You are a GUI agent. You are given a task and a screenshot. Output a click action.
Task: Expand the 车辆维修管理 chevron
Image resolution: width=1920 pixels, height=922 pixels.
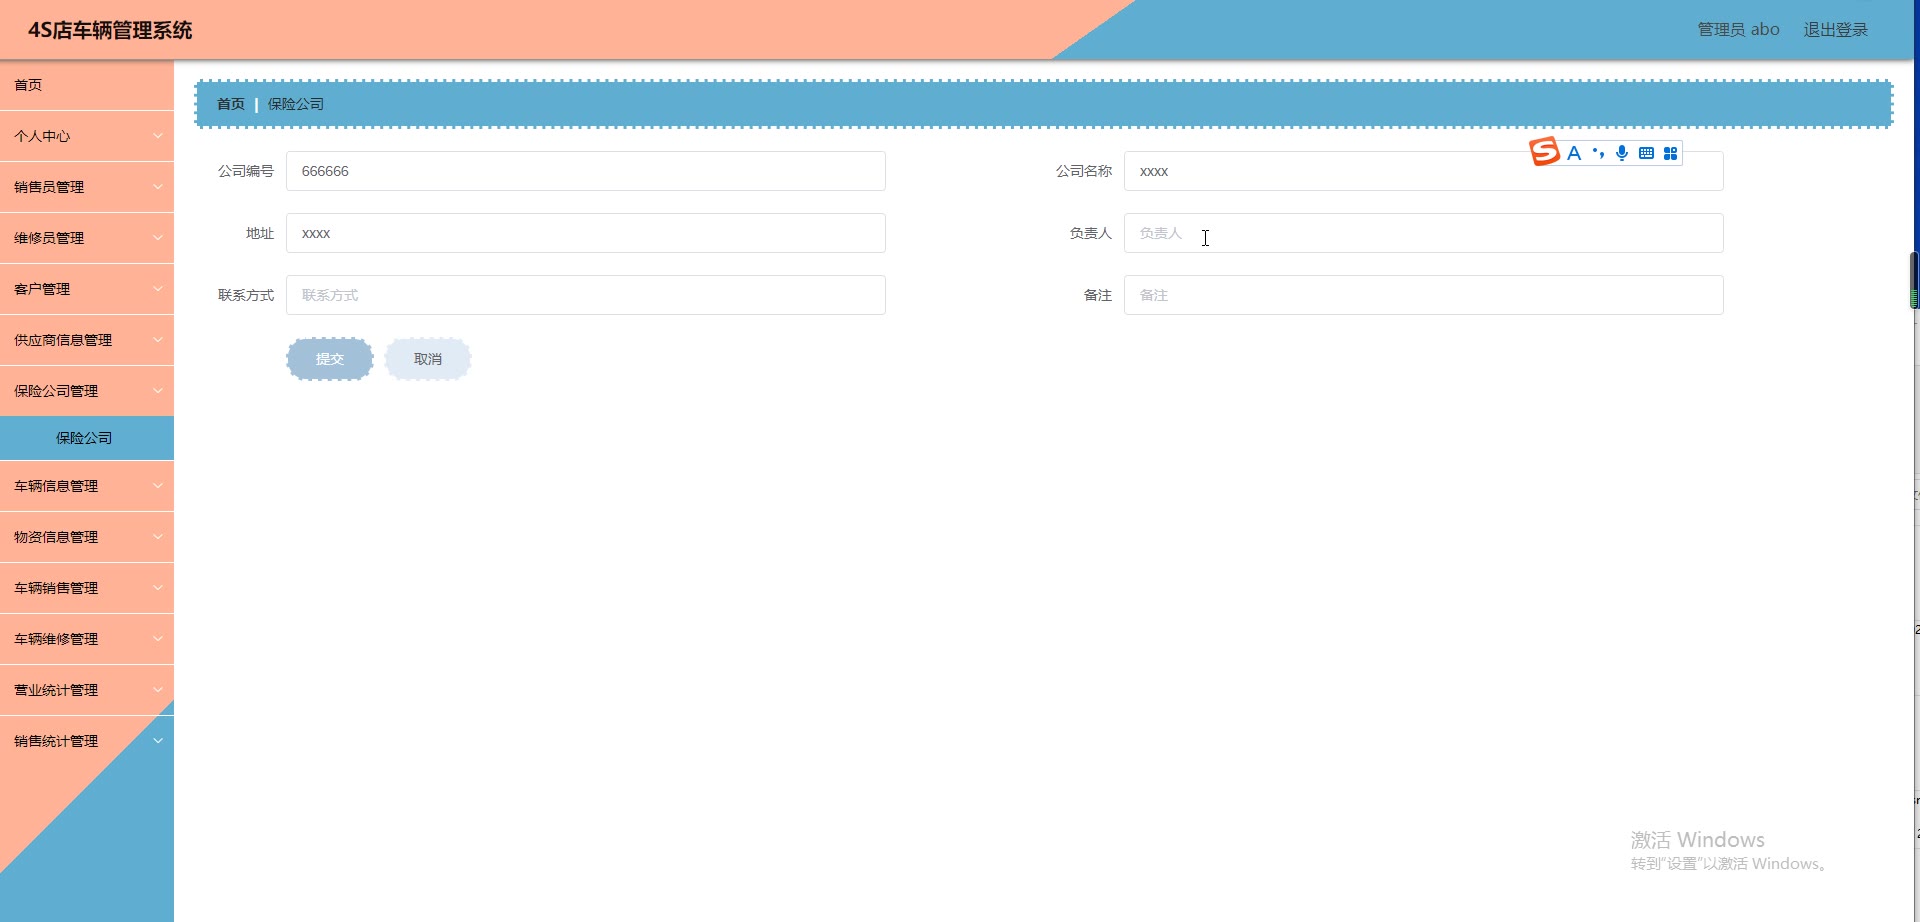pyautogui.click(x=158, y=639)
